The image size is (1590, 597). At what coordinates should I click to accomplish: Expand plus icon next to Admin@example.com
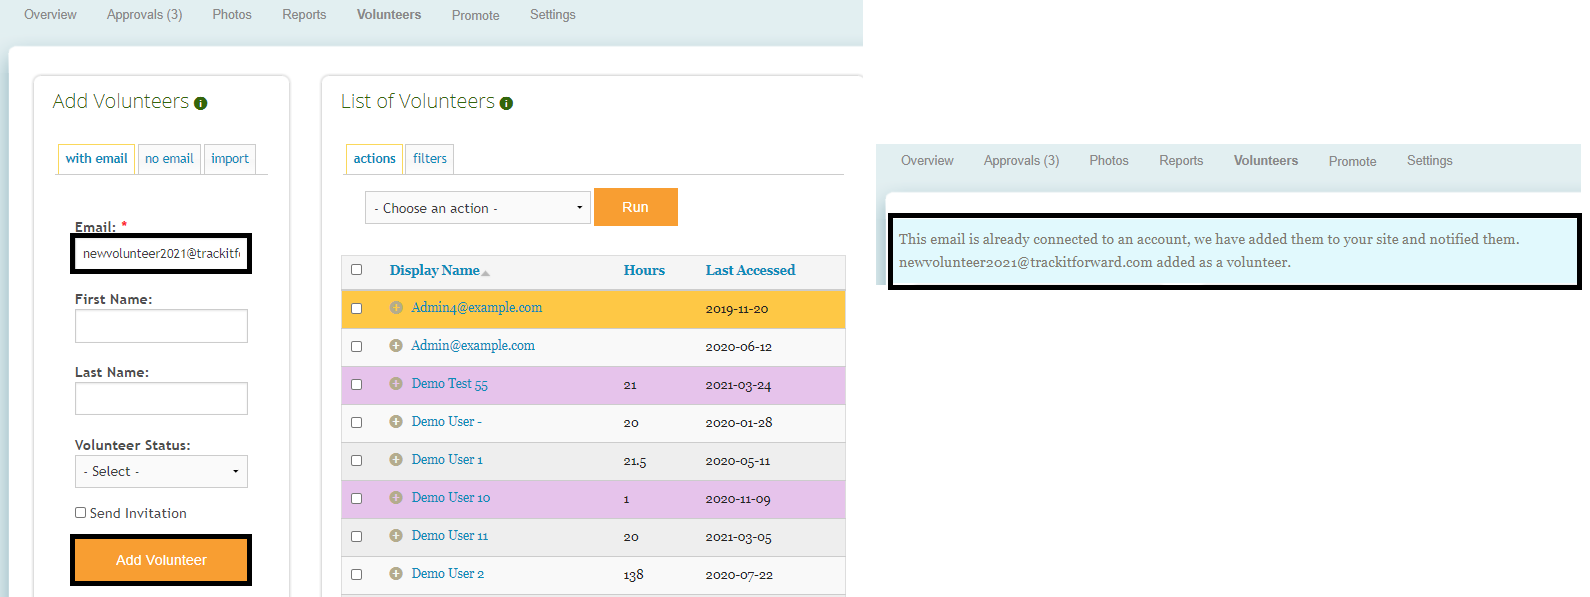pyautogui.click(x=396, y=346)
